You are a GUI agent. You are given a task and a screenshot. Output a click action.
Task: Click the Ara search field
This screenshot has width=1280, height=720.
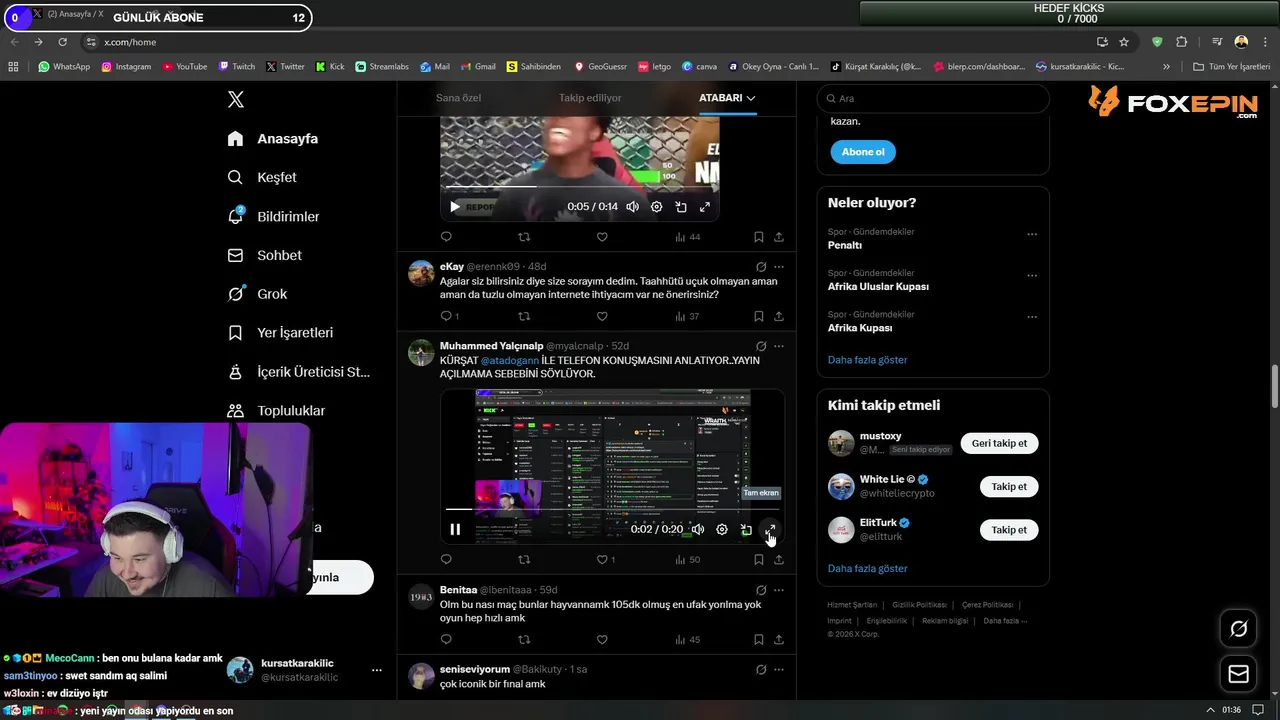(933, 99)
